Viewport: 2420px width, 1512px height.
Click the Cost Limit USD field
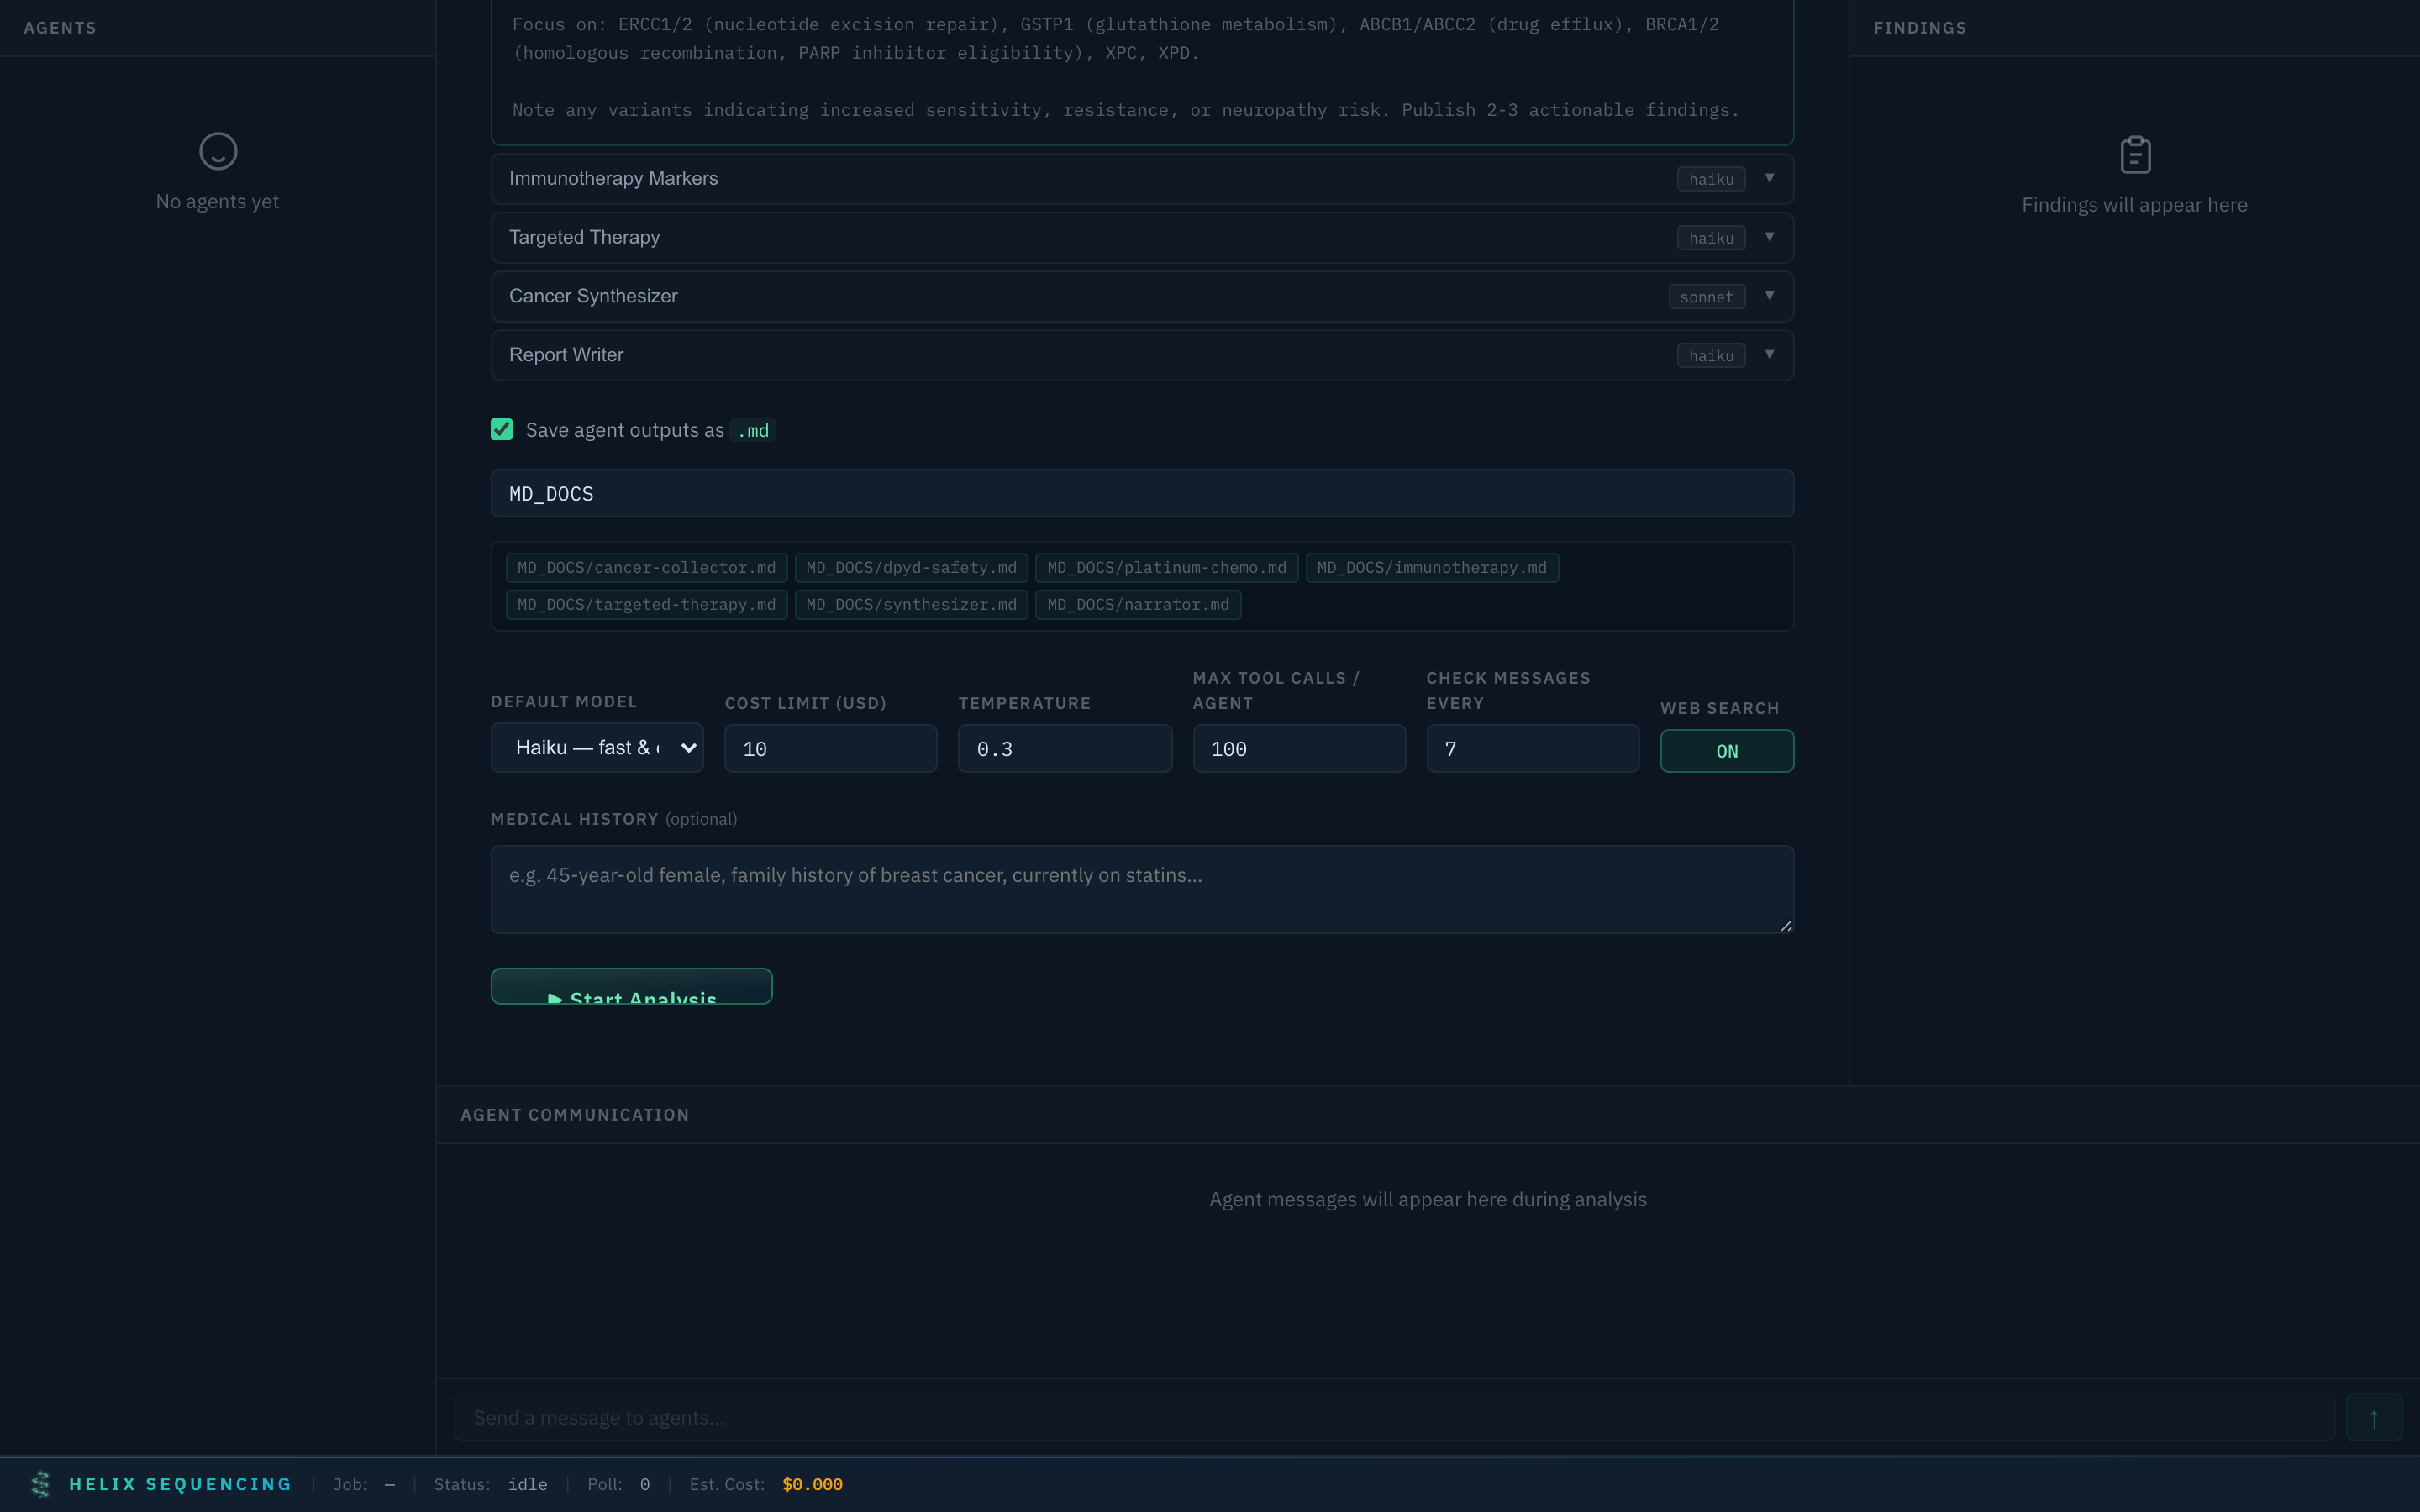[830, 749]
